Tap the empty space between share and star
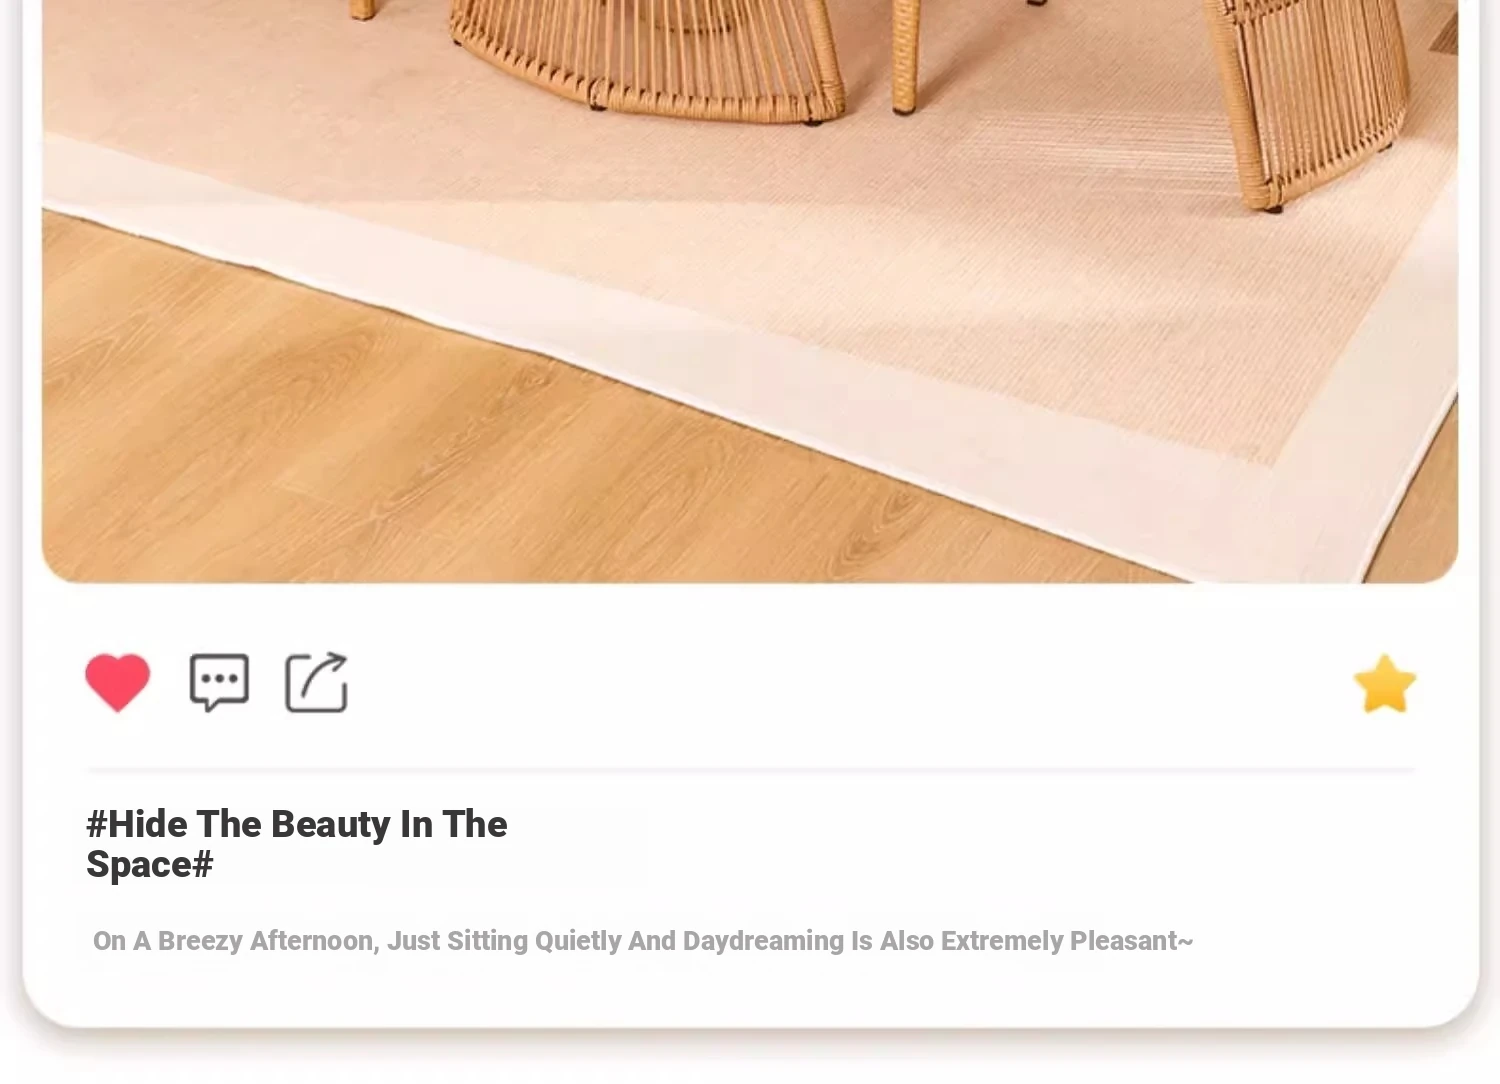The image size is (1500, 1084). [x=850, y=684]
